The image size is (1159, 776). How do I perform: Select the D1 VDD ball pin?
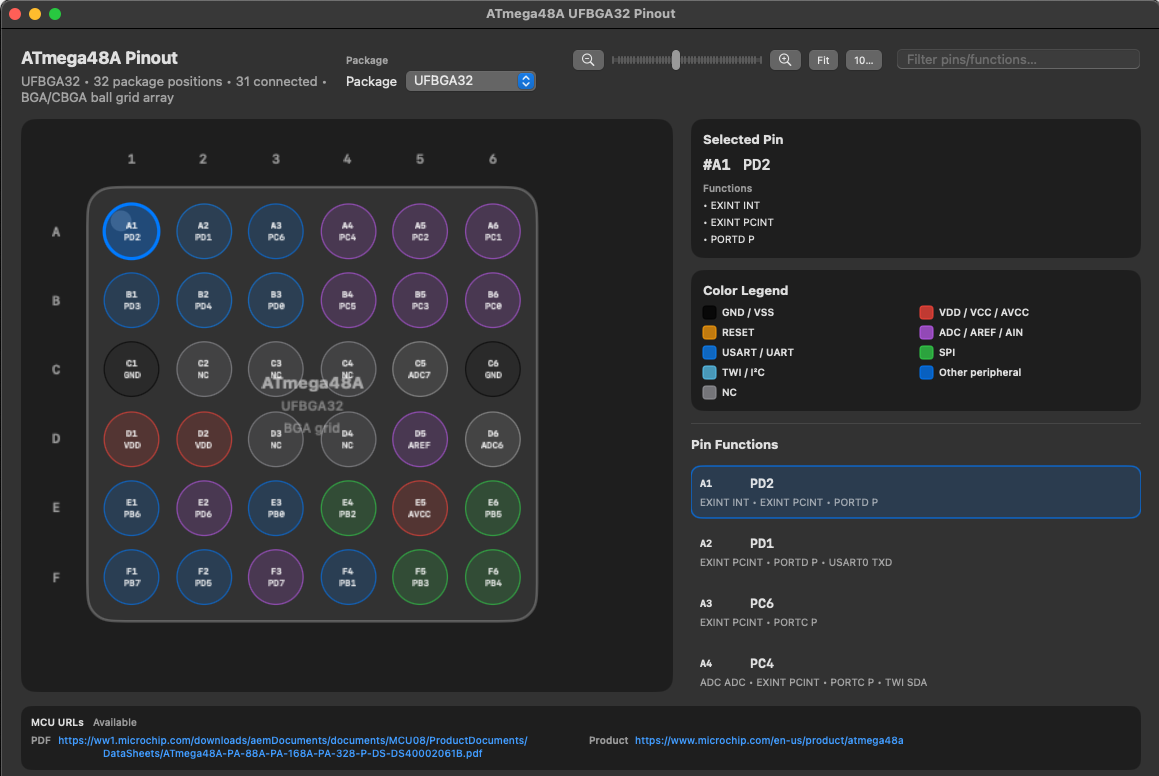[132, 439]
